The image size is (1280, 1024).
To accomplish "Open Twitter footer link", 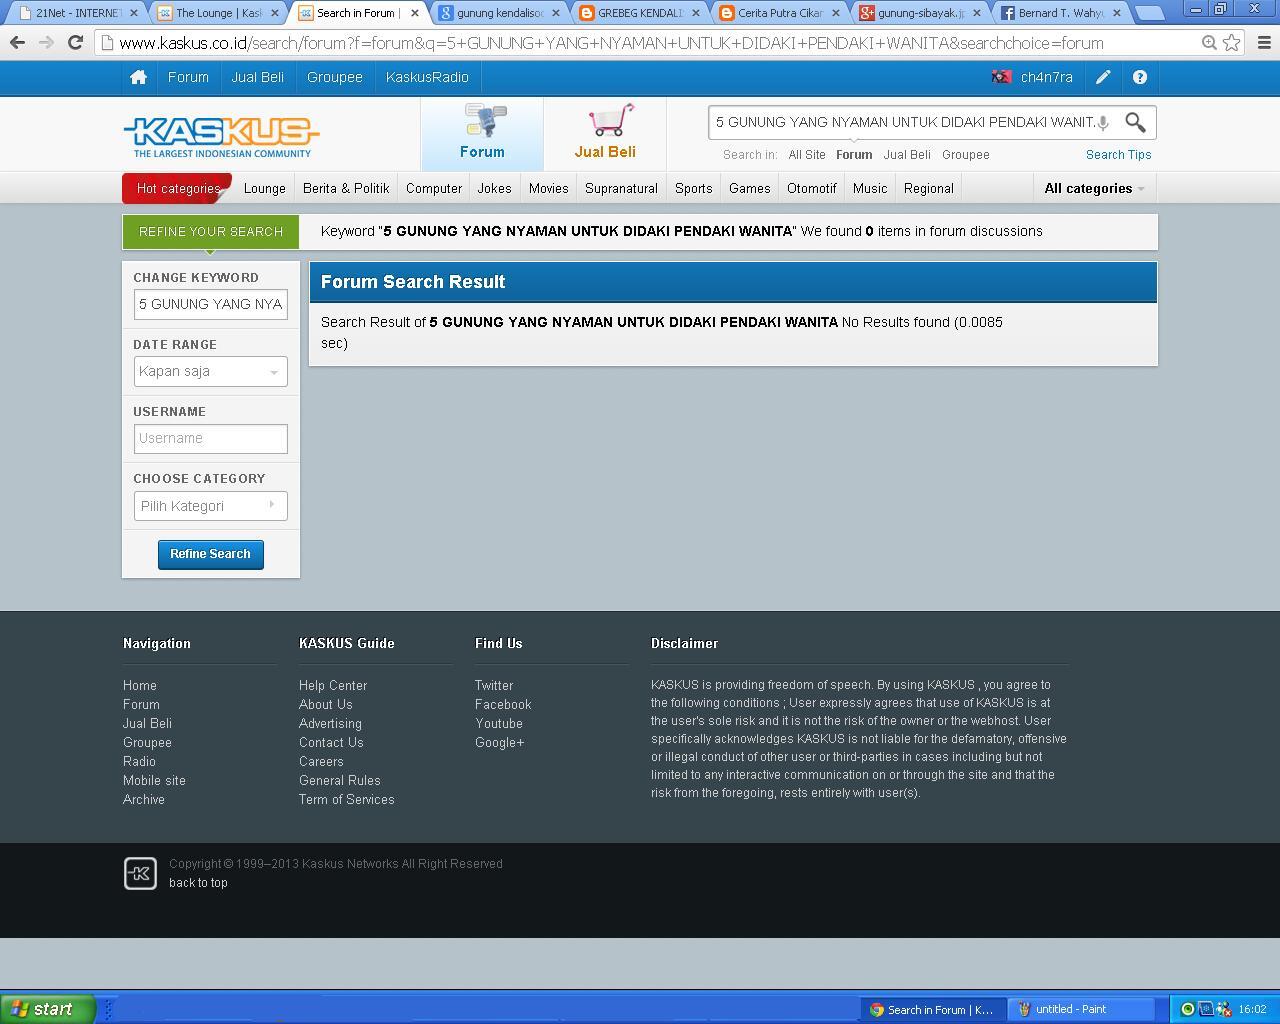I will coord(494,685).
